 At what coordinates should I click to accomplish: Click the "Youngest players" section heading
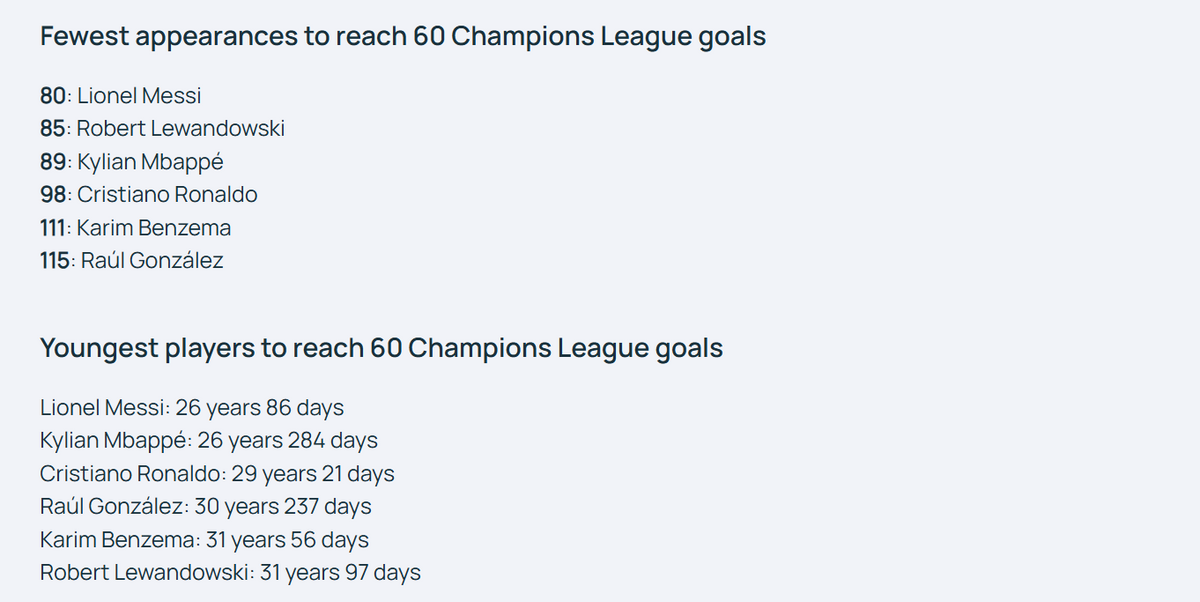381,349
